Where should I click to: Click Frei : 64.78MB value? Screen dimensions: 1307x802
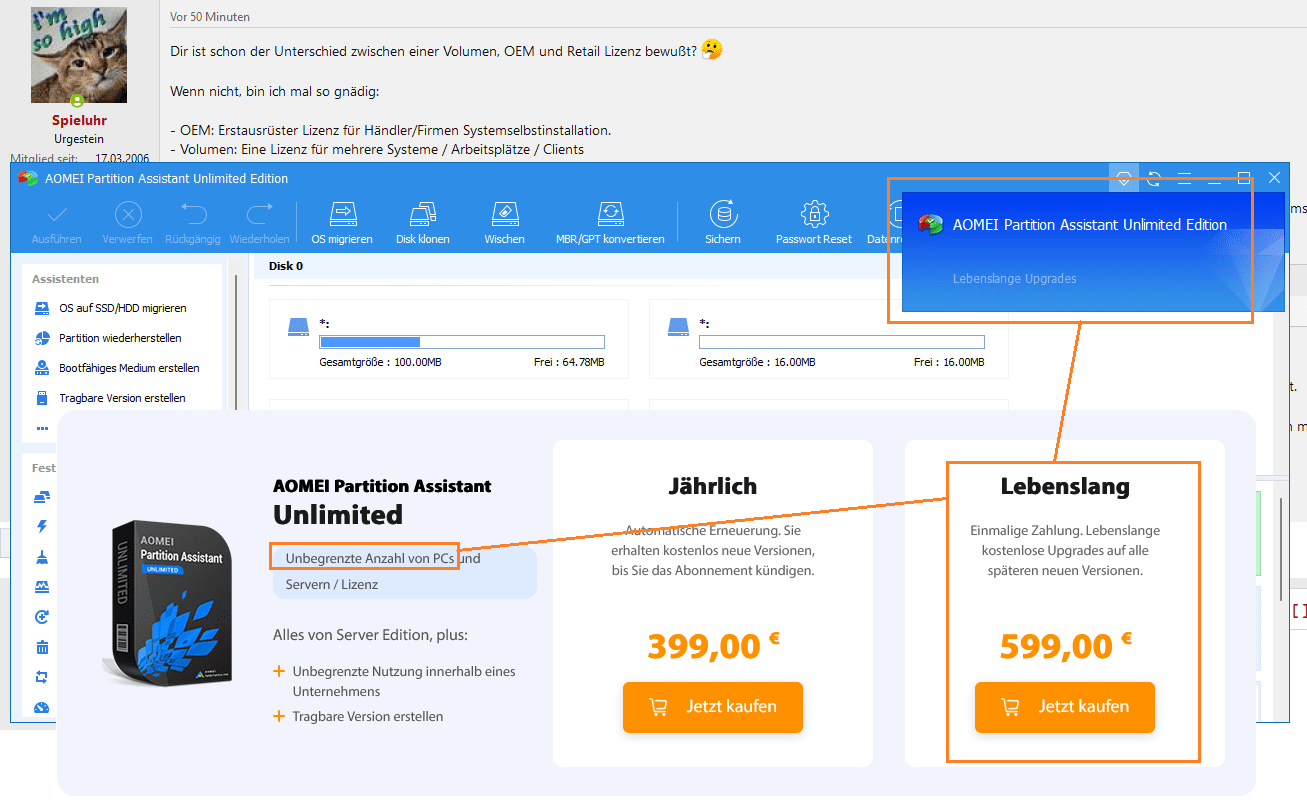coord(569,362)
